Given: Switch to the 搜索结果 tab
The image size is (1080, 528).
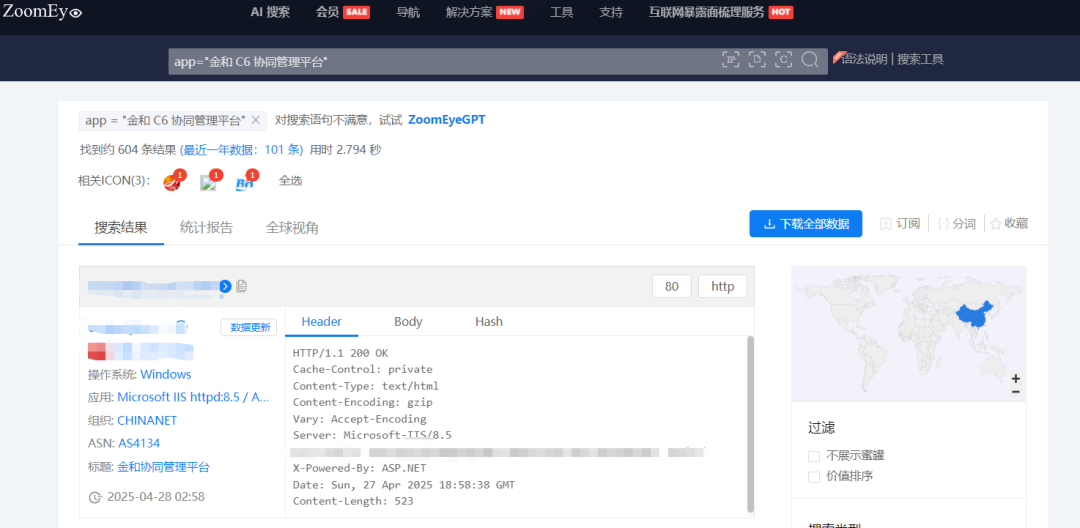Looking at the screenshot, I should tap(121, 227).
